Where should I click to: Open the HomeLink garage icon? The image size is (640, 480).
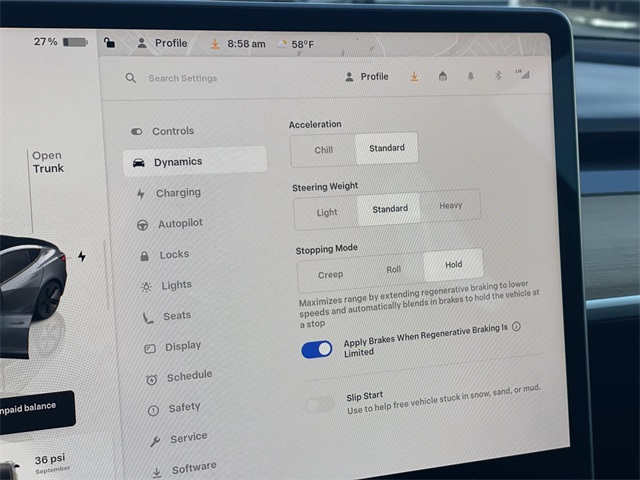tap(442, 76)
